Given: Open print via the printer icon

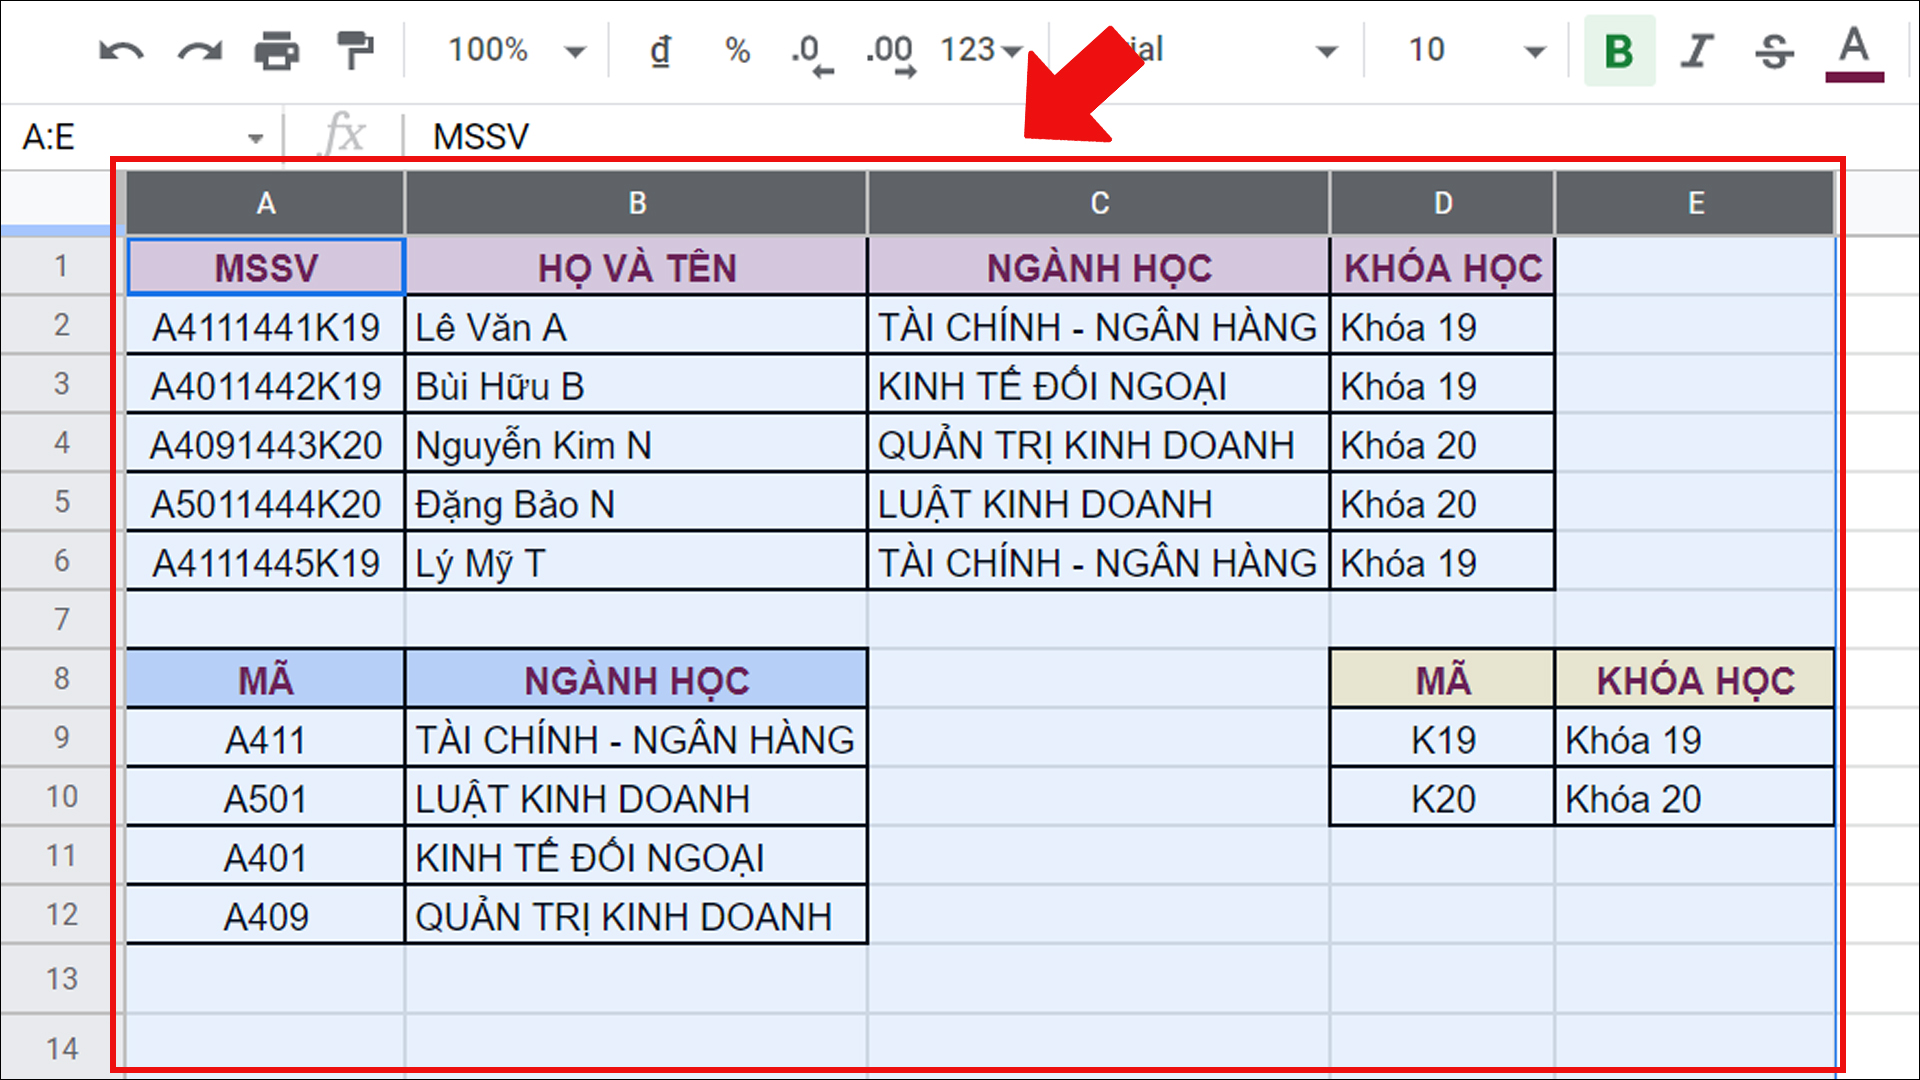Looking at the screenshot, I should pyautogui.click(x=279, y=50).
